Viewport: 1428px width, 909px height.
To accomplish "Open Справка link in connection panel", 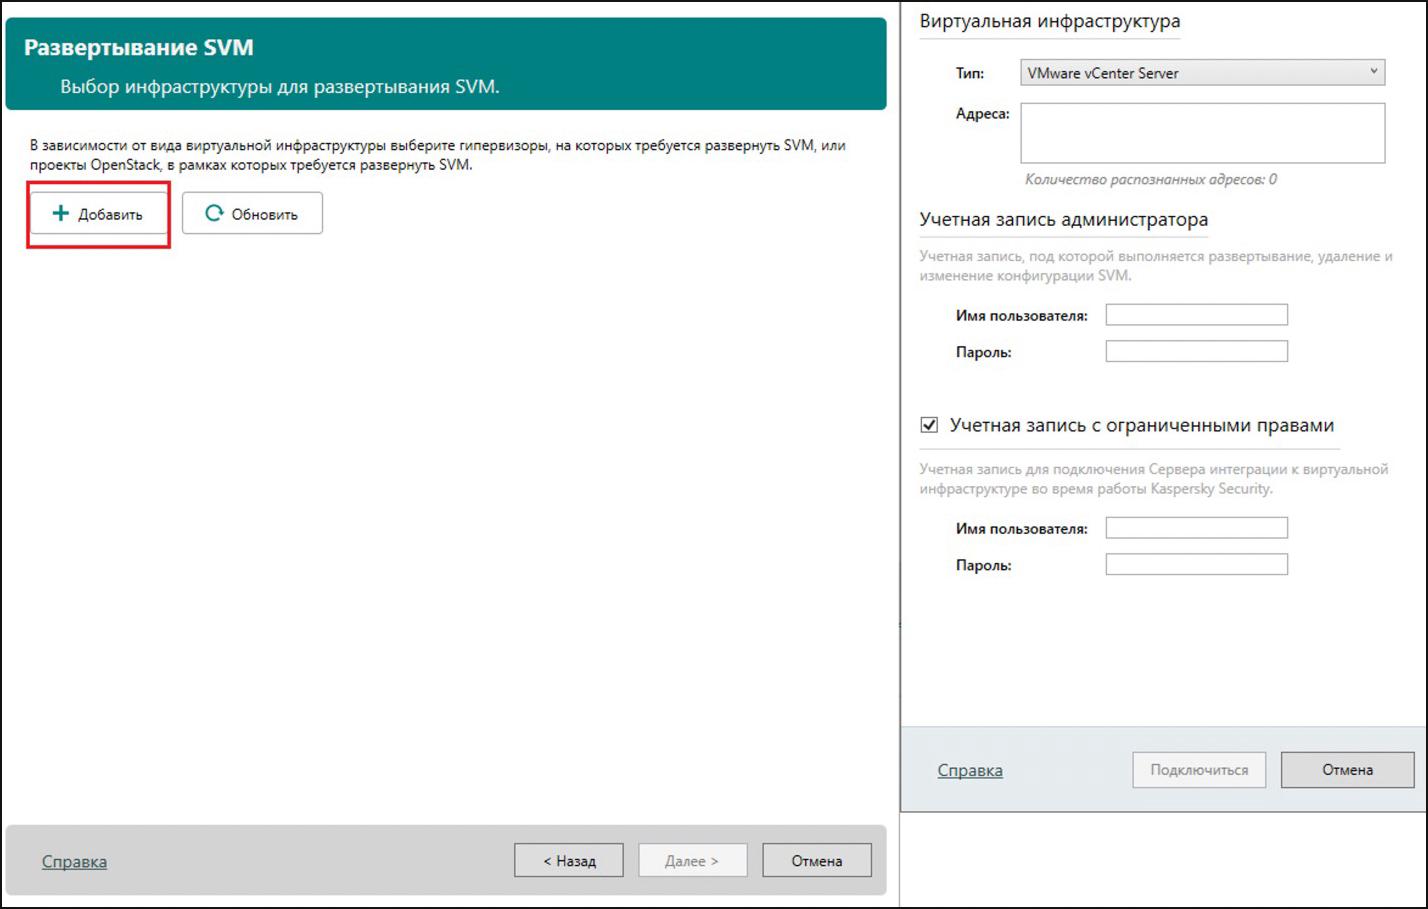I will [x=970, y=770].
